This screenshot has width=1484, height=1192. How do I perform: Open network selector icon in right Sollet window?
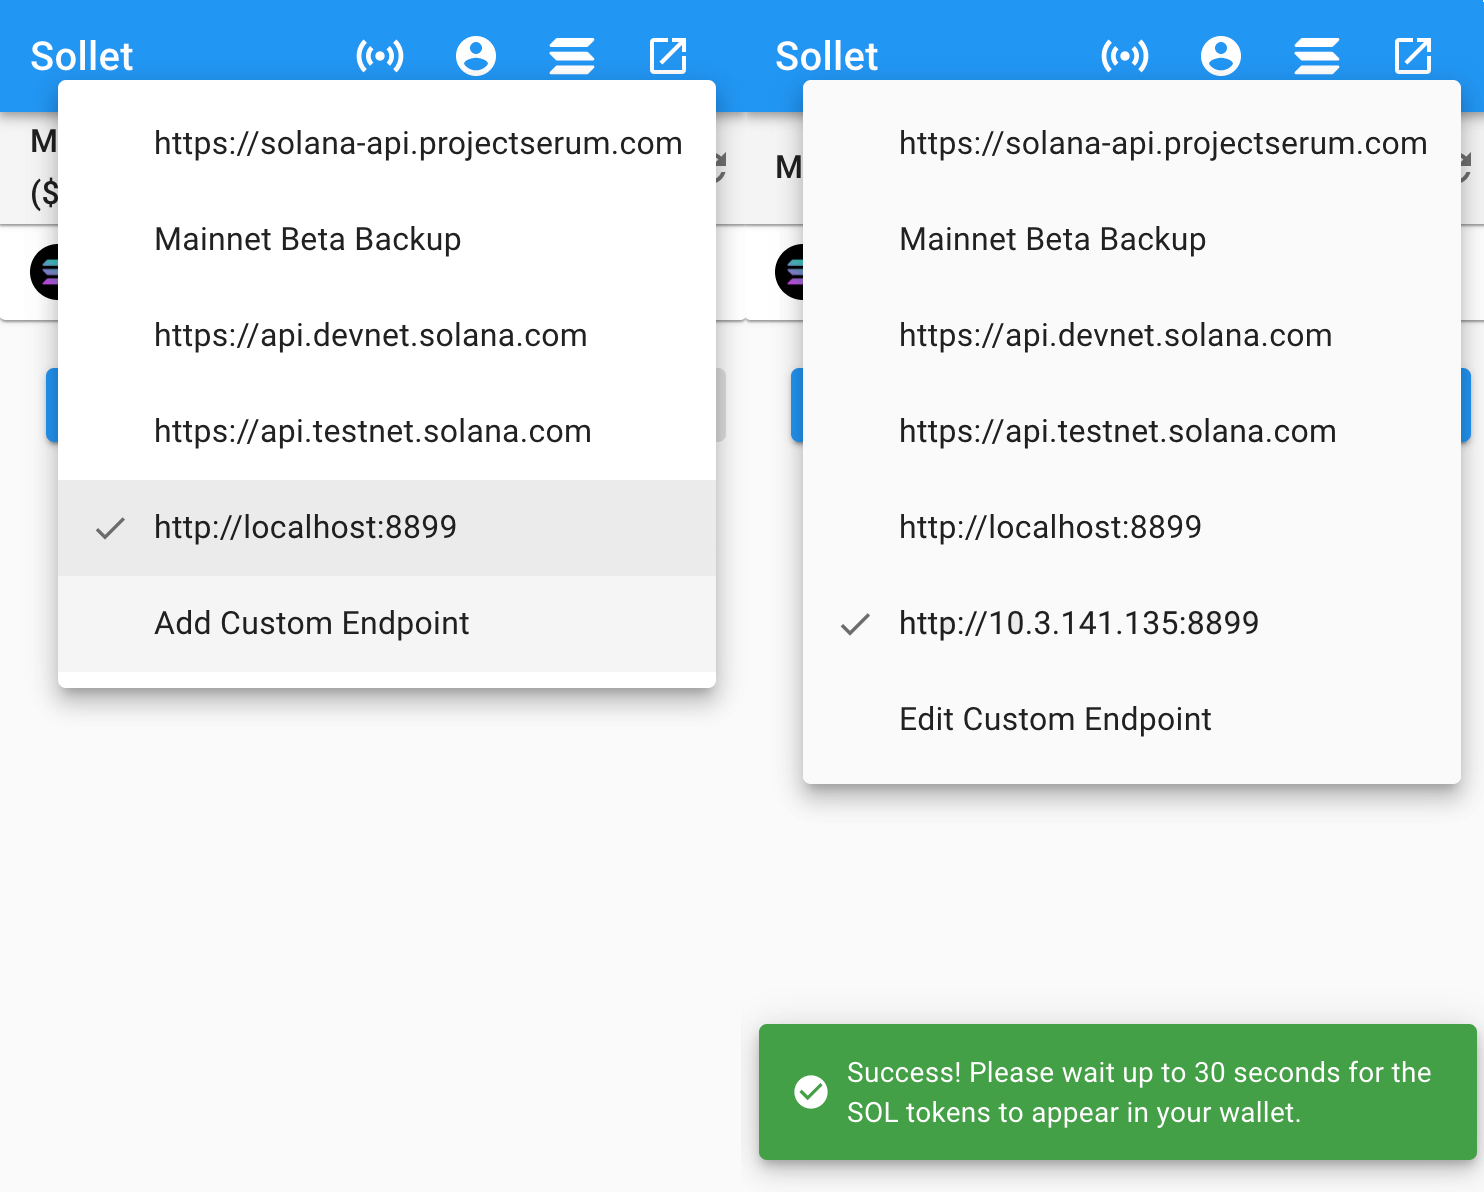(x=1125, y=56)
